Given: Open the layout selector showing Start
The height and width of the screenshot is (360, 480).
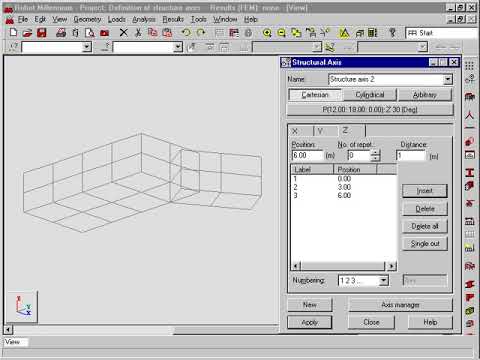Looking at the screenshot, I should pos(442,33).
